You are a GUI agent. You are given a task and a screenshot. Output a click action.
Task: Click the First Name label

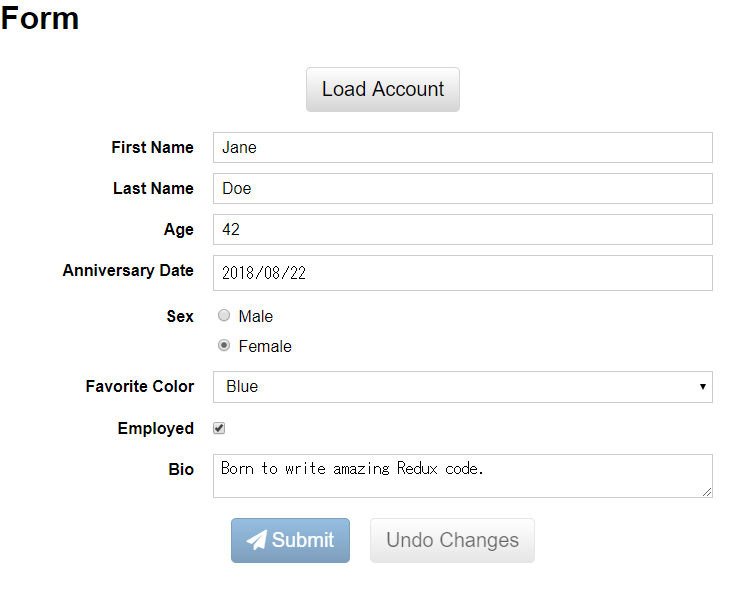click(152, 147)
